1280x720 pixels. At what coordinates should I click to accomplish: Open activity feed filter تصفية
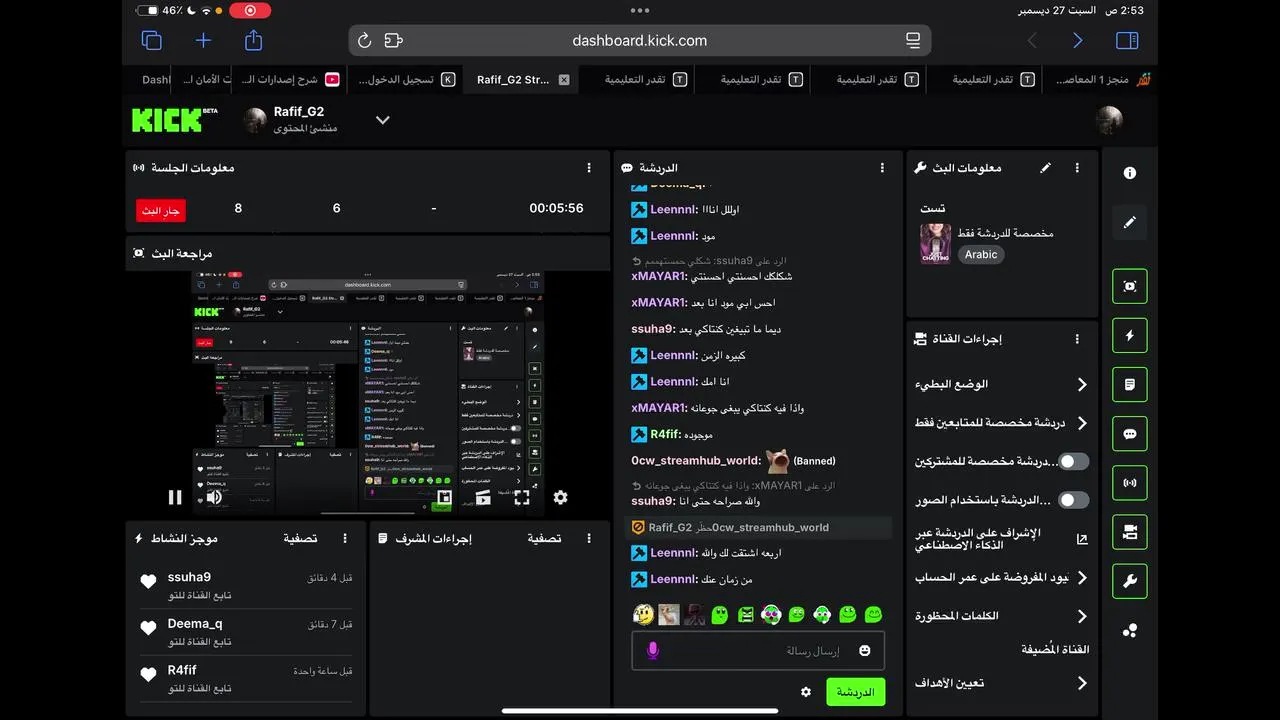tap(300, 538)
